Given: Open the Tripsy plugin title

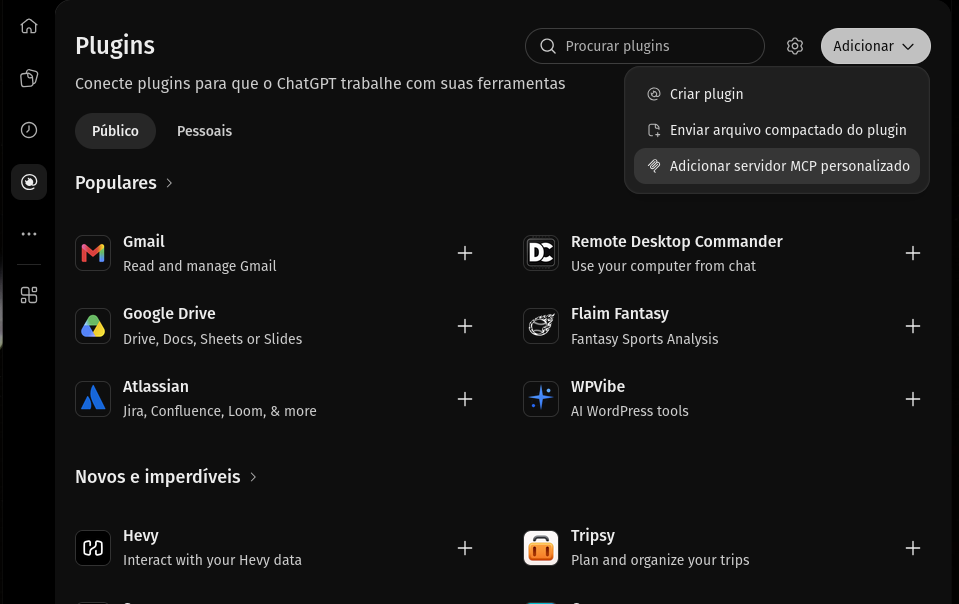Looking at the screenshot, I should (x=593, y=536).
